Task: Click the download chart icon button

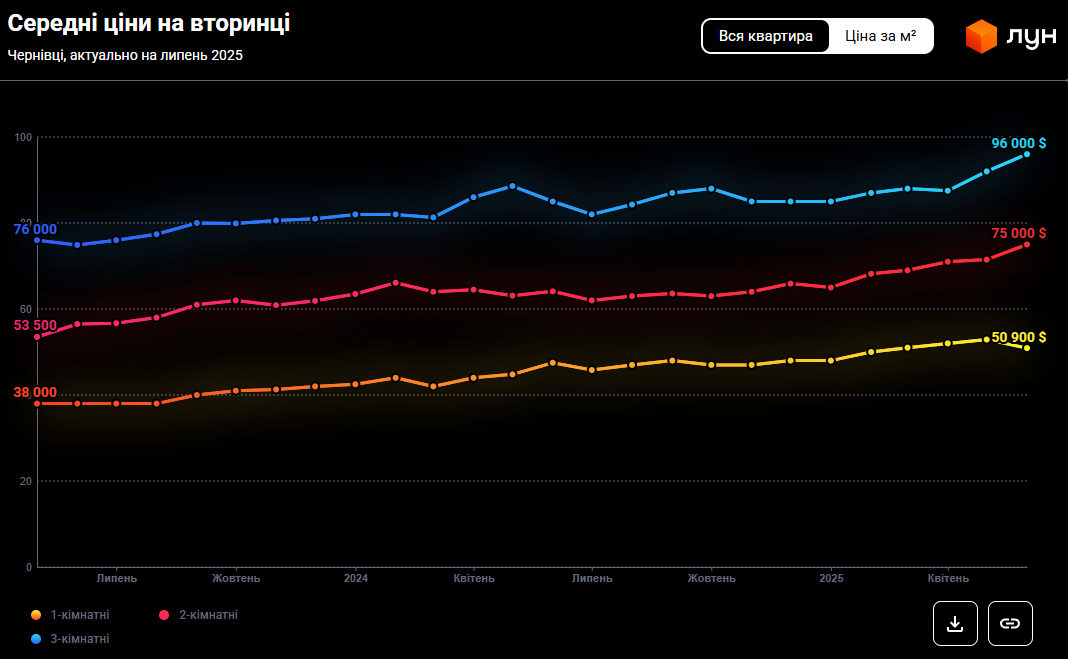Action: (955, 624)
